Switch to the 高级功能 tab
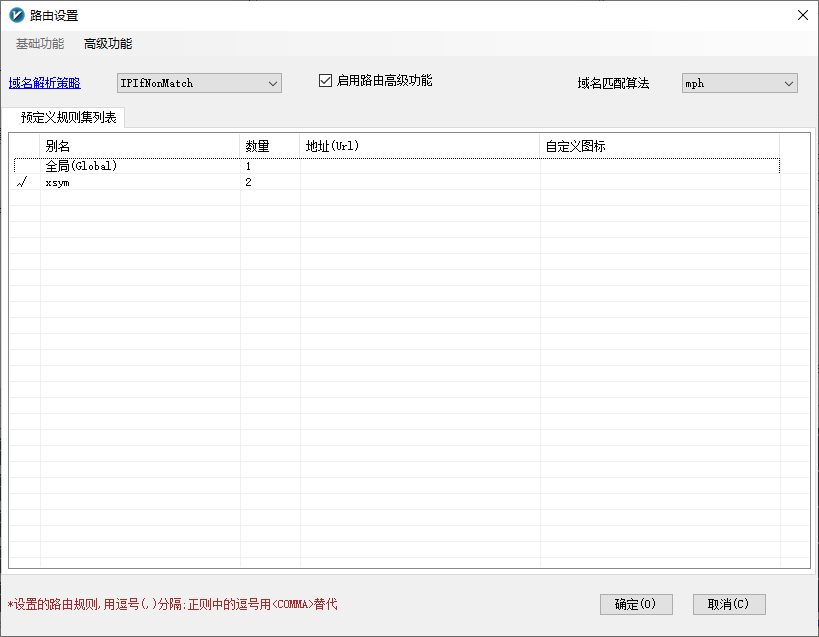Viewport: 819px width, 637px height. 108,44
